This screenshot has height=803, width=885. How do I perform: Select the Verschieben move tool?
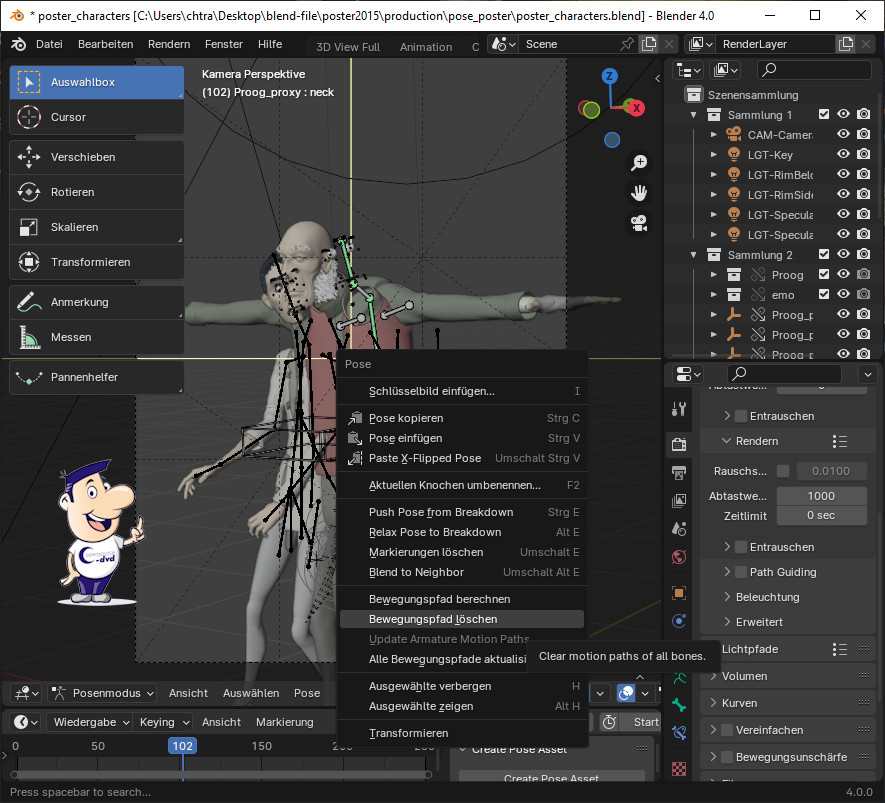click(x=96, y=157)
